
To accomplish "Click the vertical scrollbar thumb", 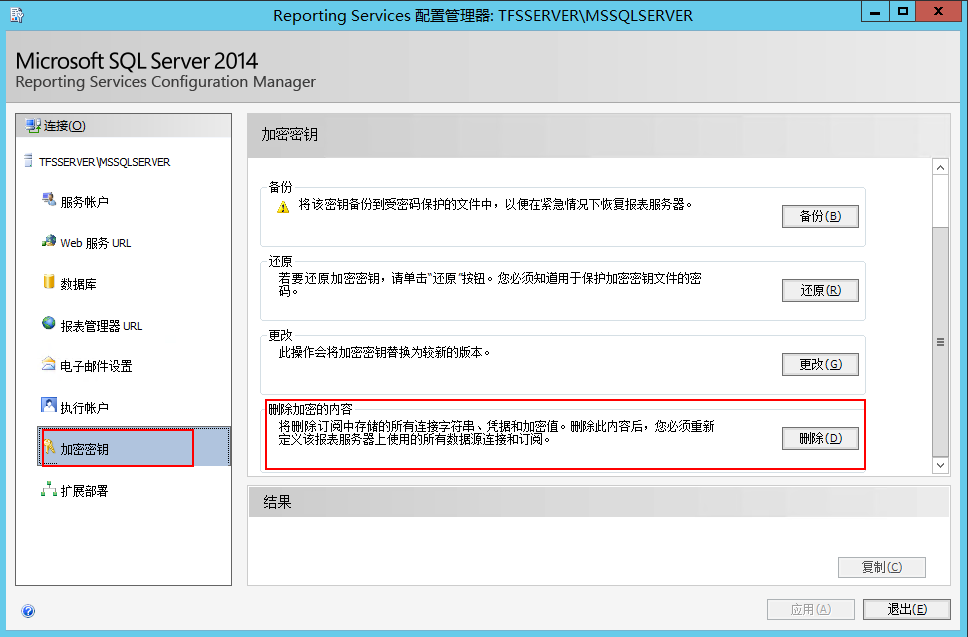I will [940, 341].
